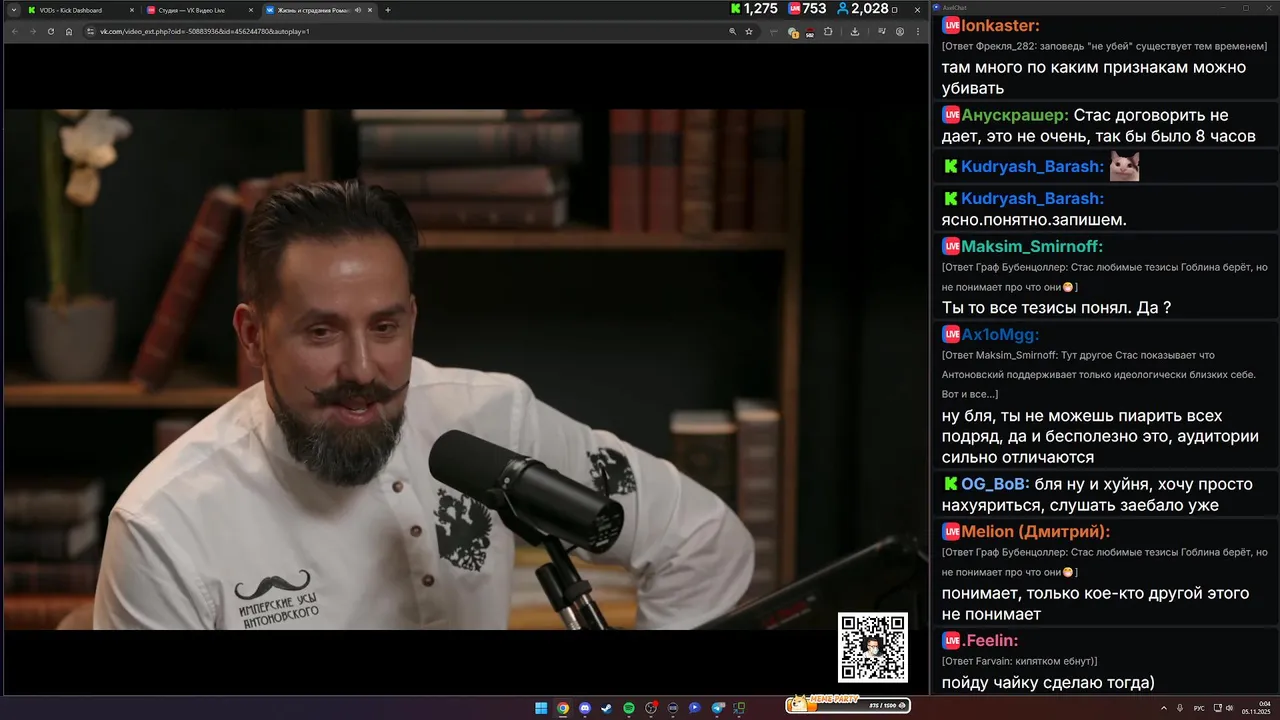Click reply quote to Farvain in chat
This screenshot has width=1280, height=720.
(1019, 661)
